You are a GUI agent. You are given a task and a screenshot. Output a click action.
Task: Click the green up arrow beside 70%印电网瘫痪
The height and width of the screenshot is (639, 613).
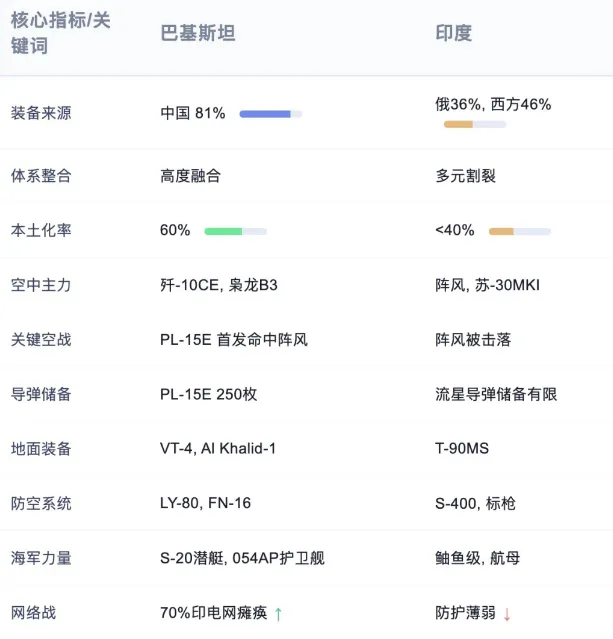coord(278,614)
